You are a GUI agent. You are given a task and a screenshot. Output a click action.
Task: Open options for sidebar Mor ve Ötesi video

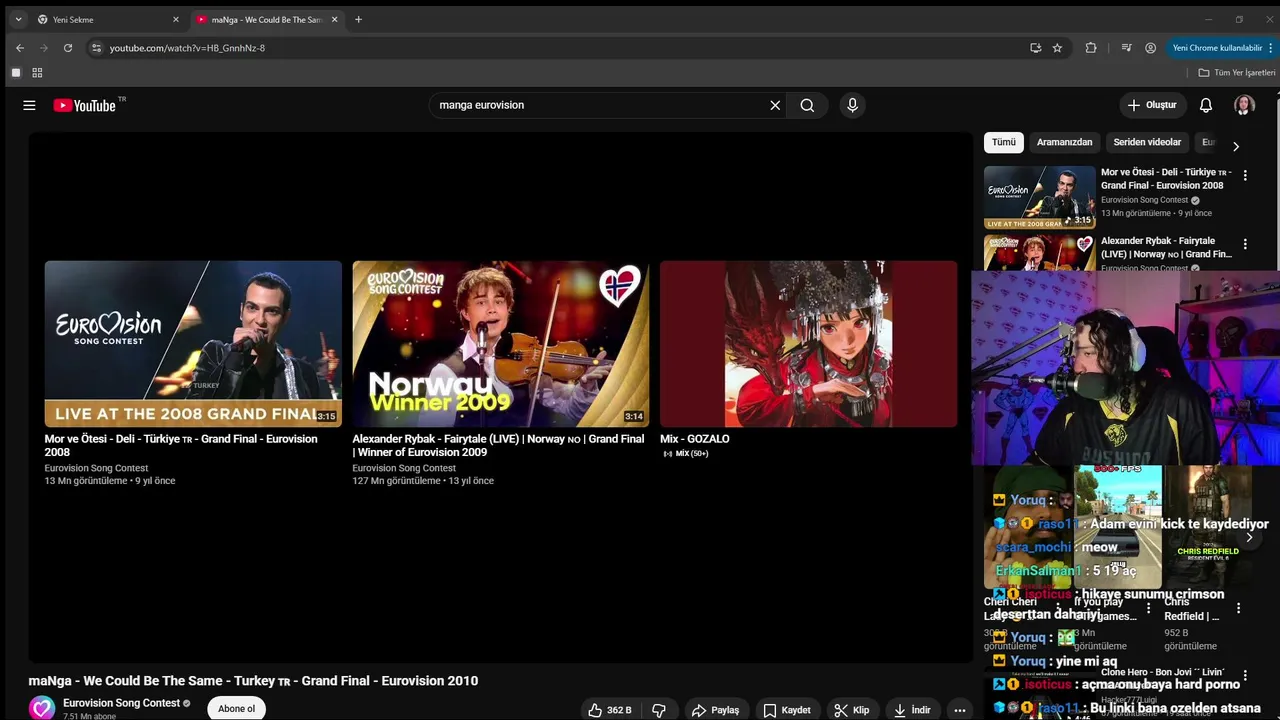tap(1245, 176)
